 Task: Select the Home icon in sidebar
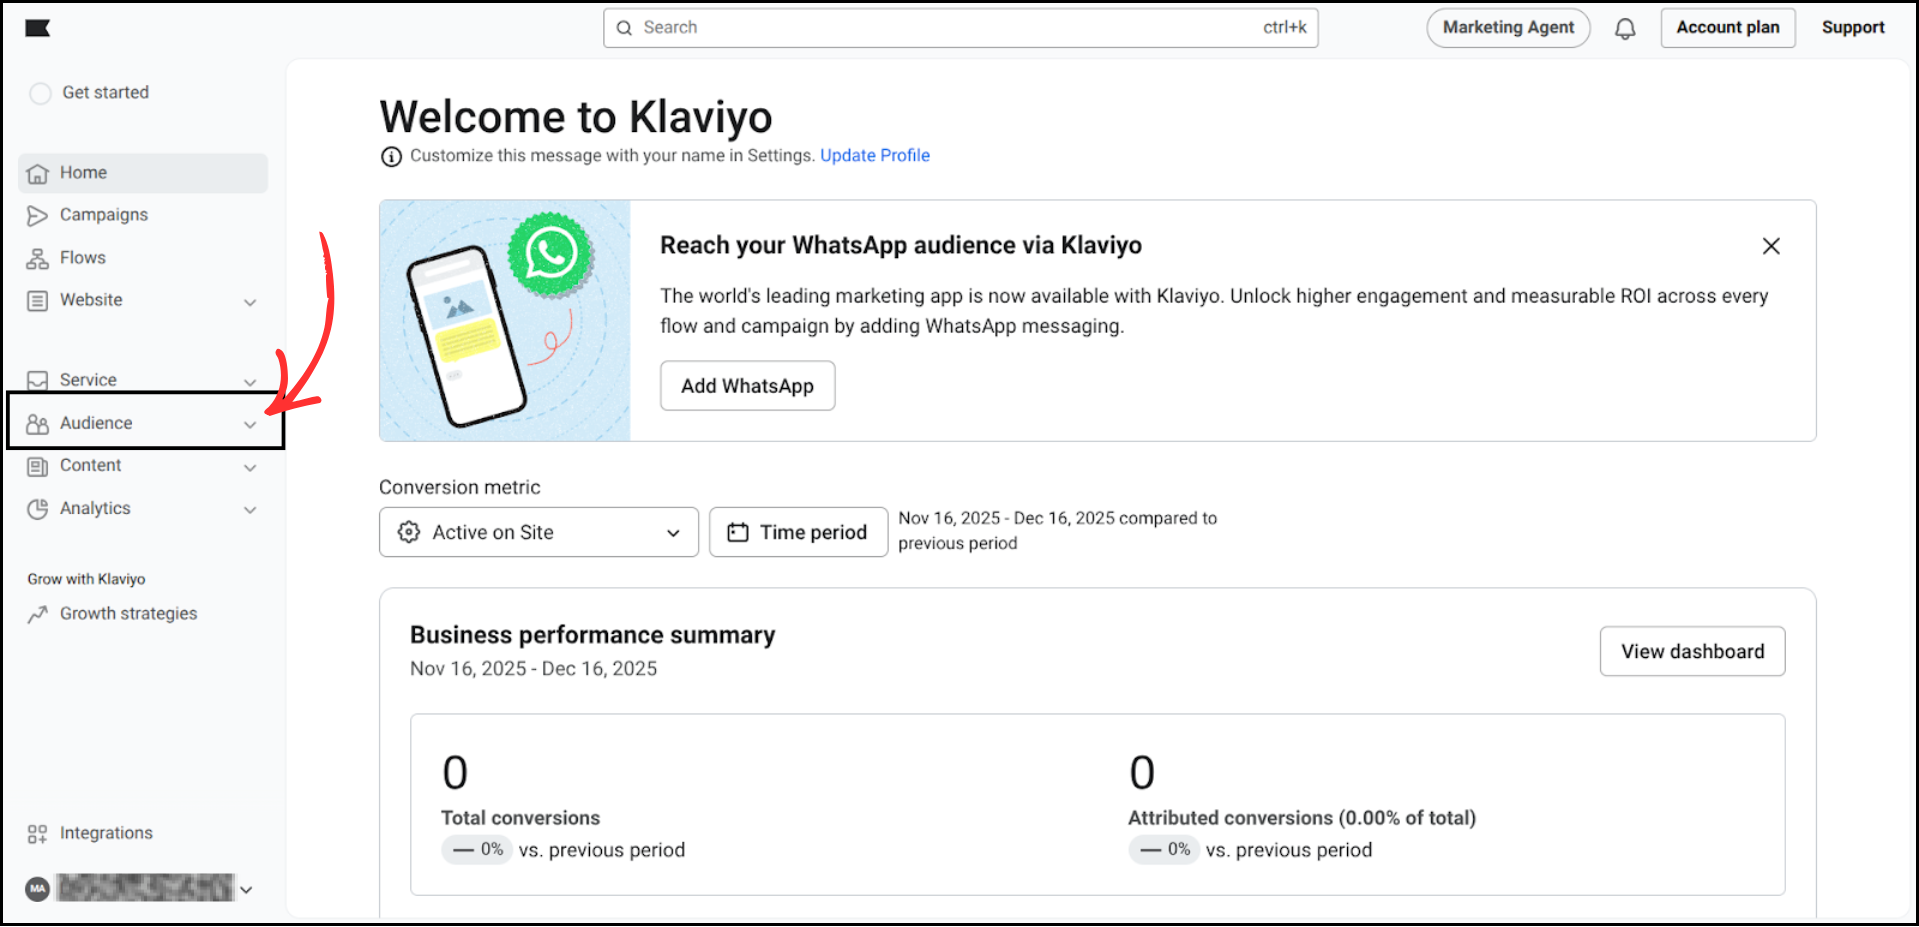click(x=37, y=172)
